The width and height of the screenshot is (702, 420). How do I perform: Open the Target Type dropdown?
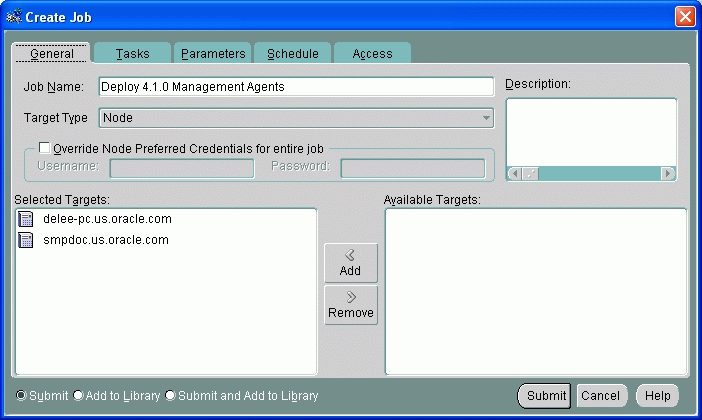click(x=486, y=118)
